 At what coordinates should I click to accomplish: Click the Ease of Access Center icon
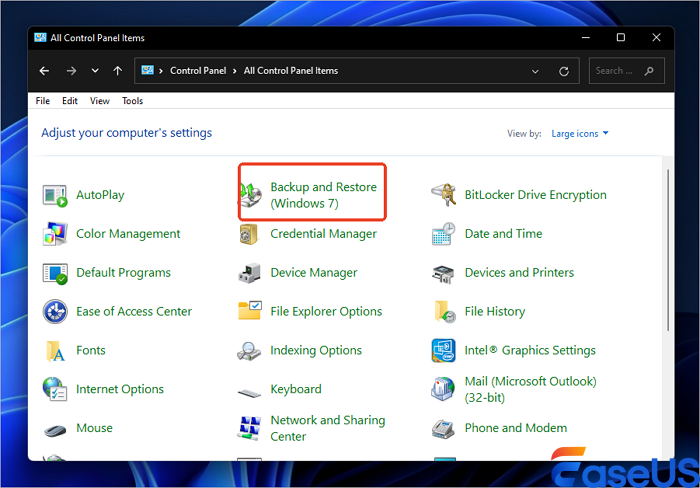pyautogui.click(x=54, y=312)
